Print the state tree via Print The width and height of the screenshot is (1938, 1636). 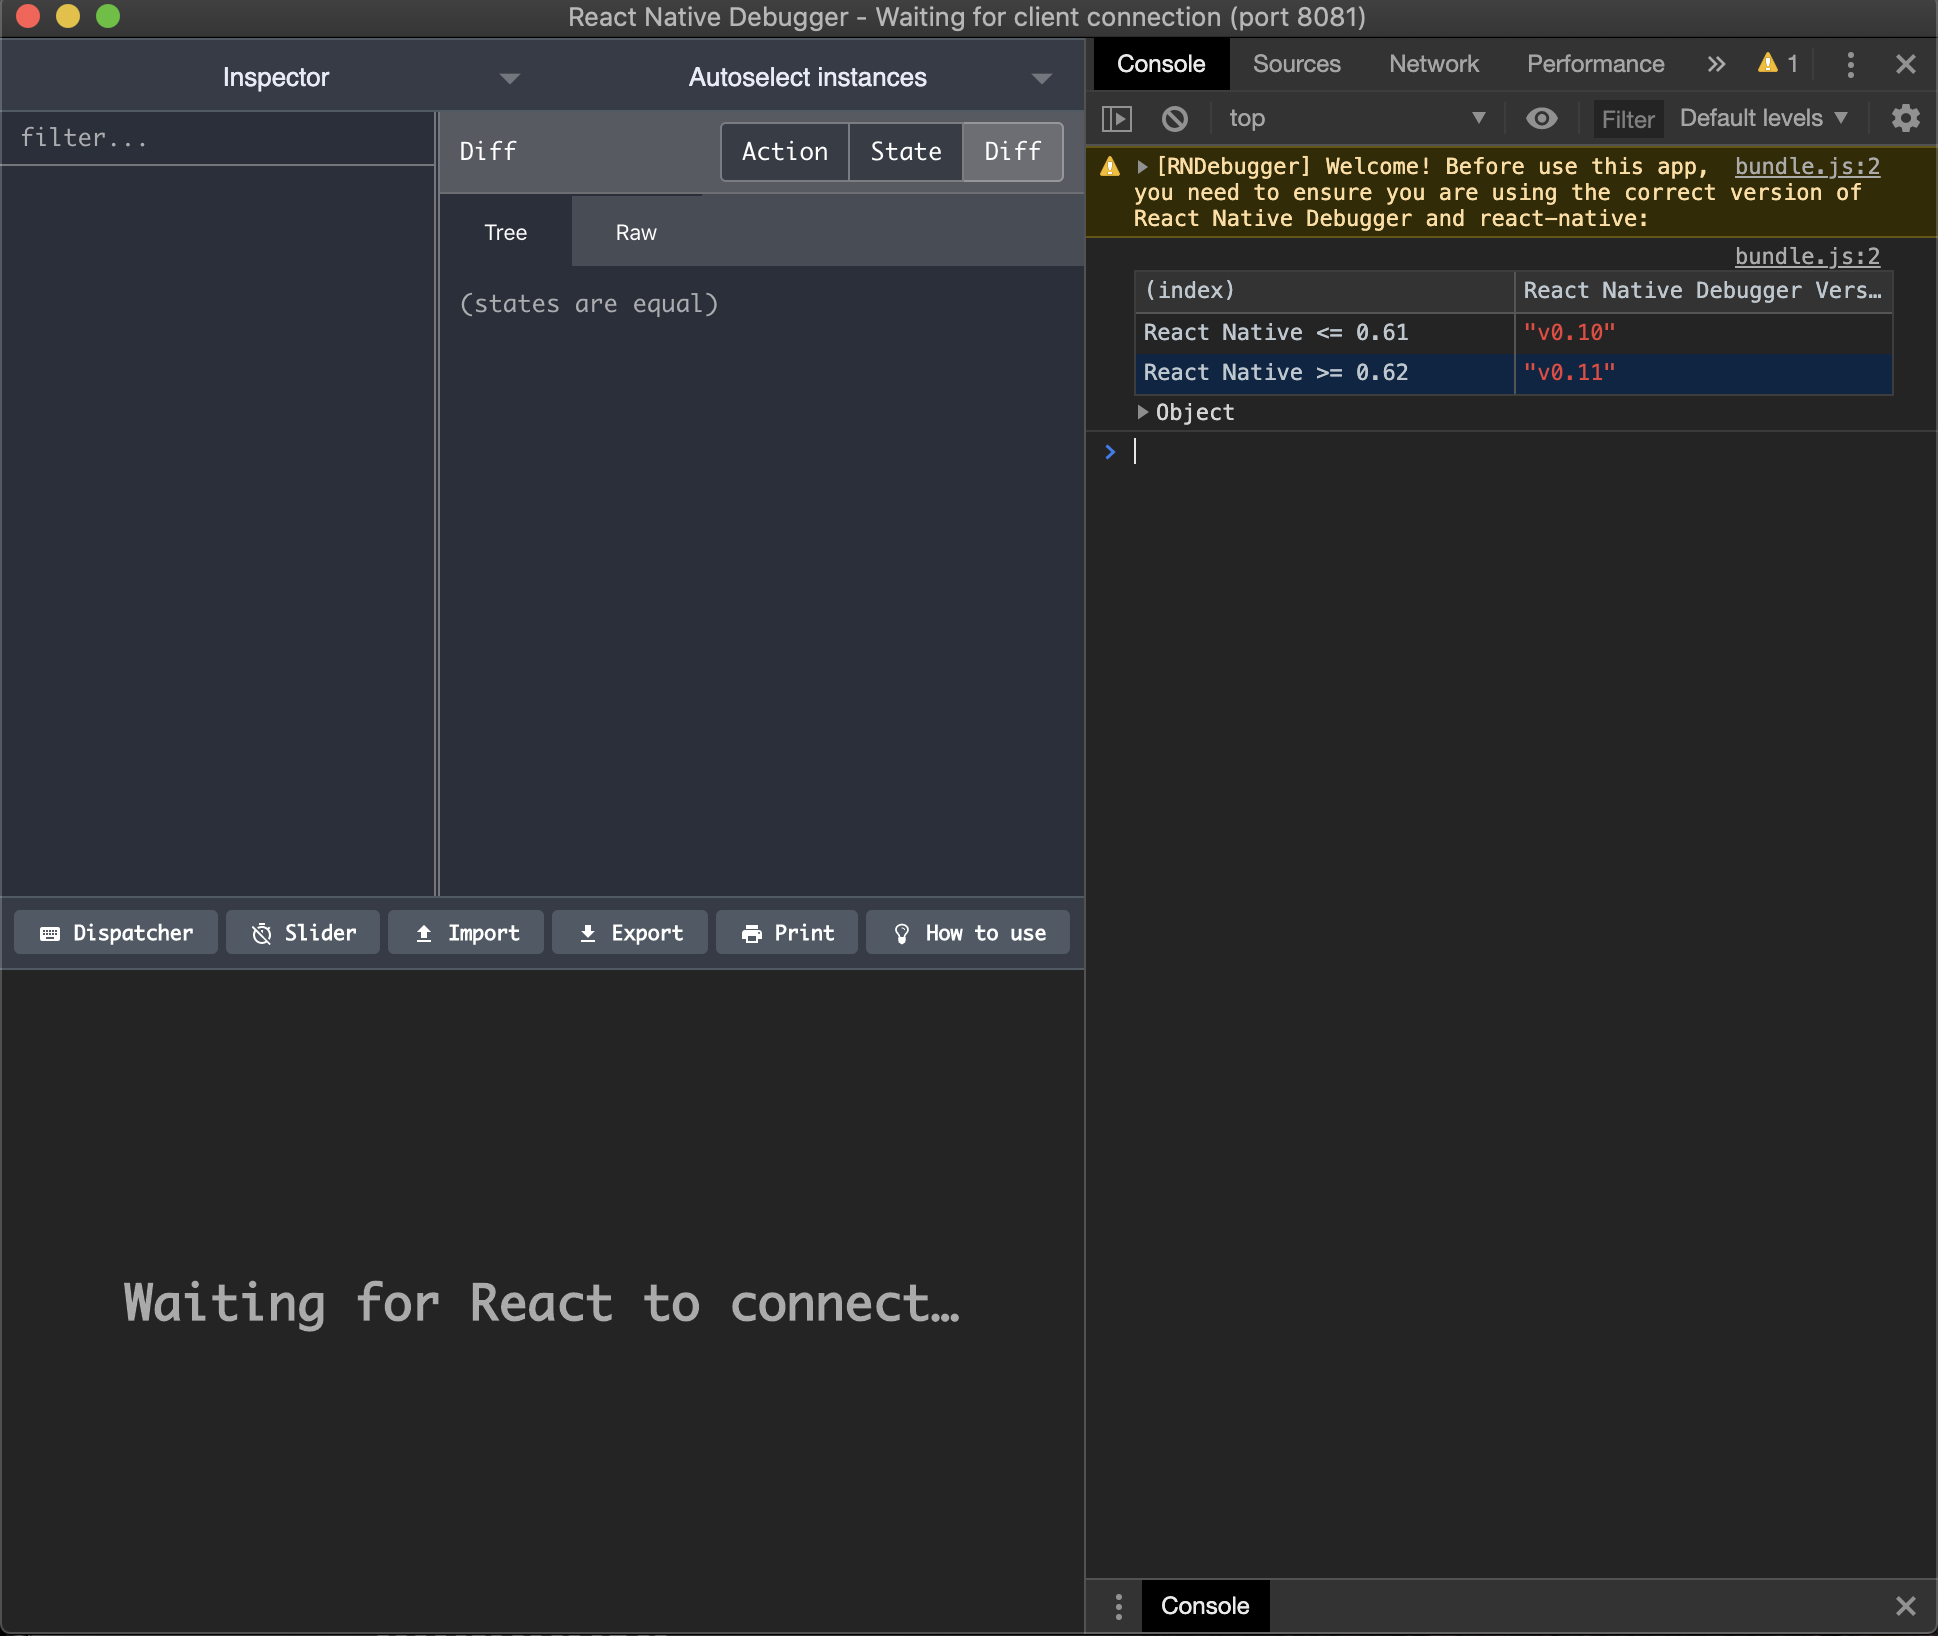[786, 932]
